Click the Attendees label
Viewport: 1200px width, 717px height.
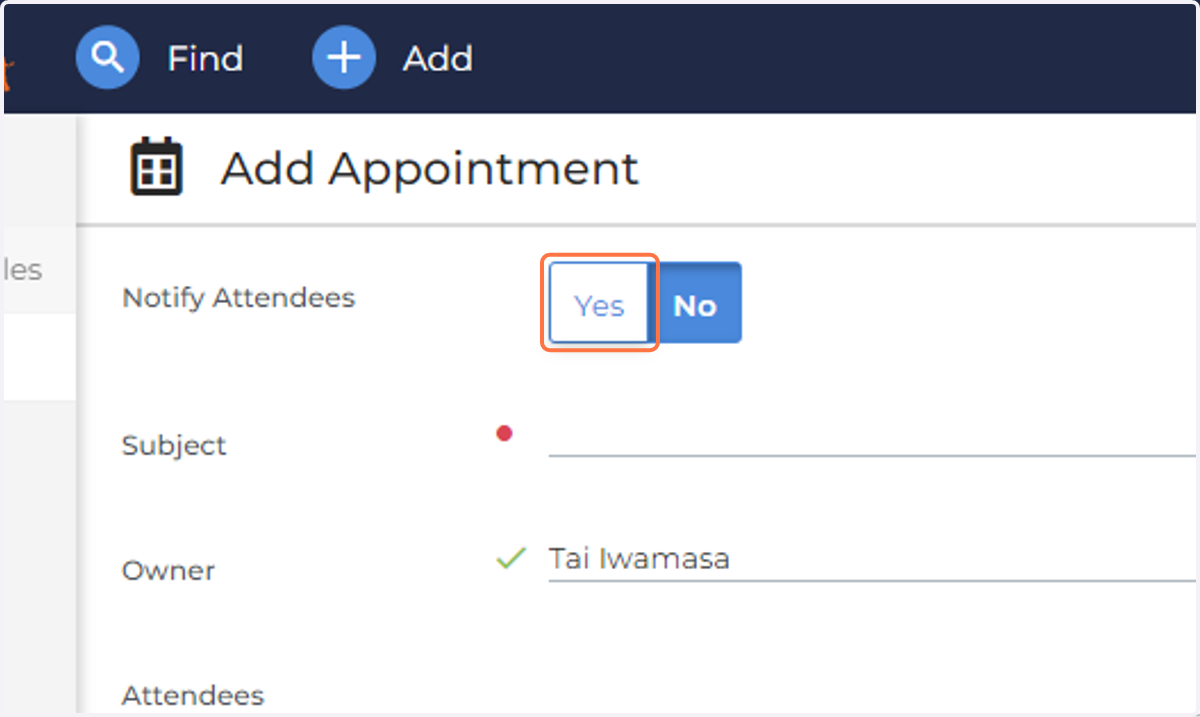pyautogui.click(x=193, y=695)
